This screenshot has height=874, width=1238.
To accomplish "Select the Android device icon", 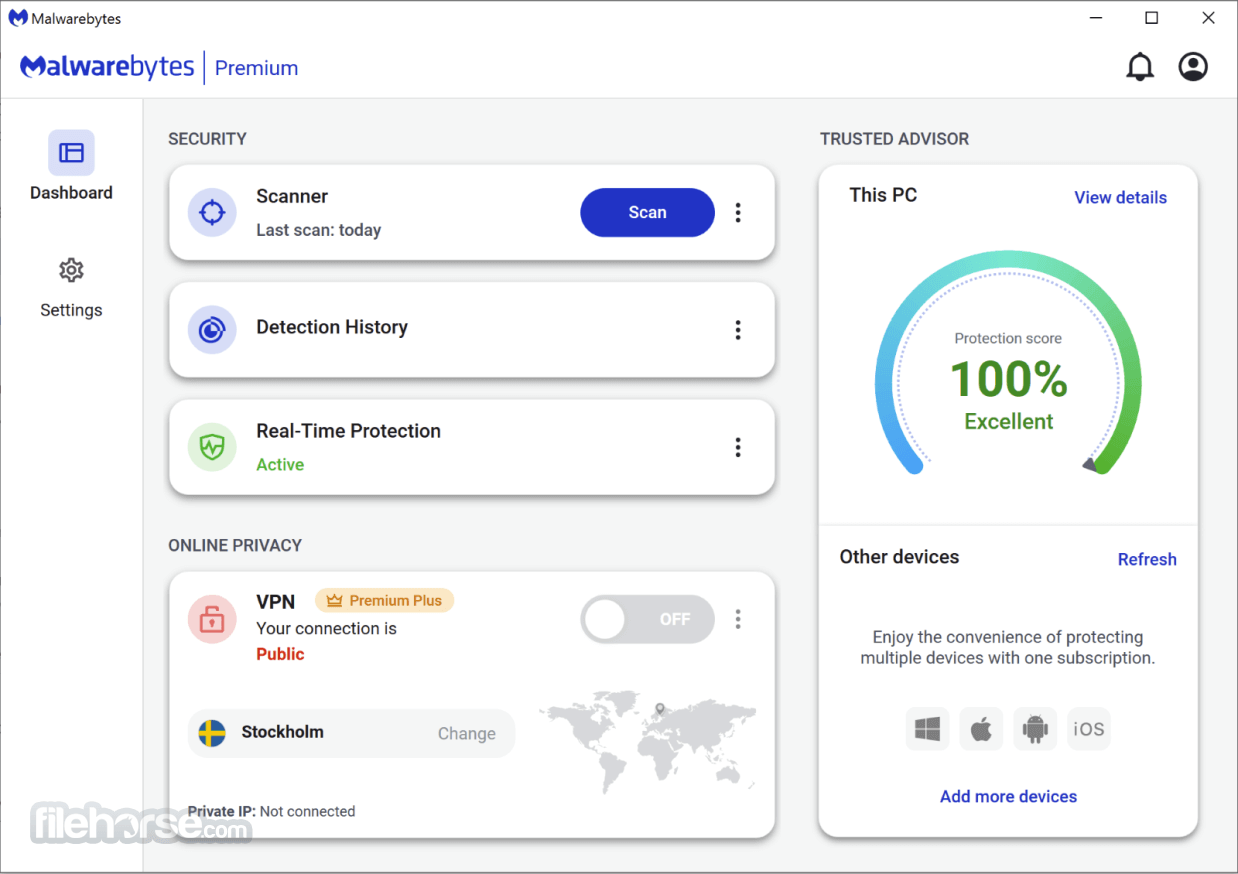I will point(1035,729).
